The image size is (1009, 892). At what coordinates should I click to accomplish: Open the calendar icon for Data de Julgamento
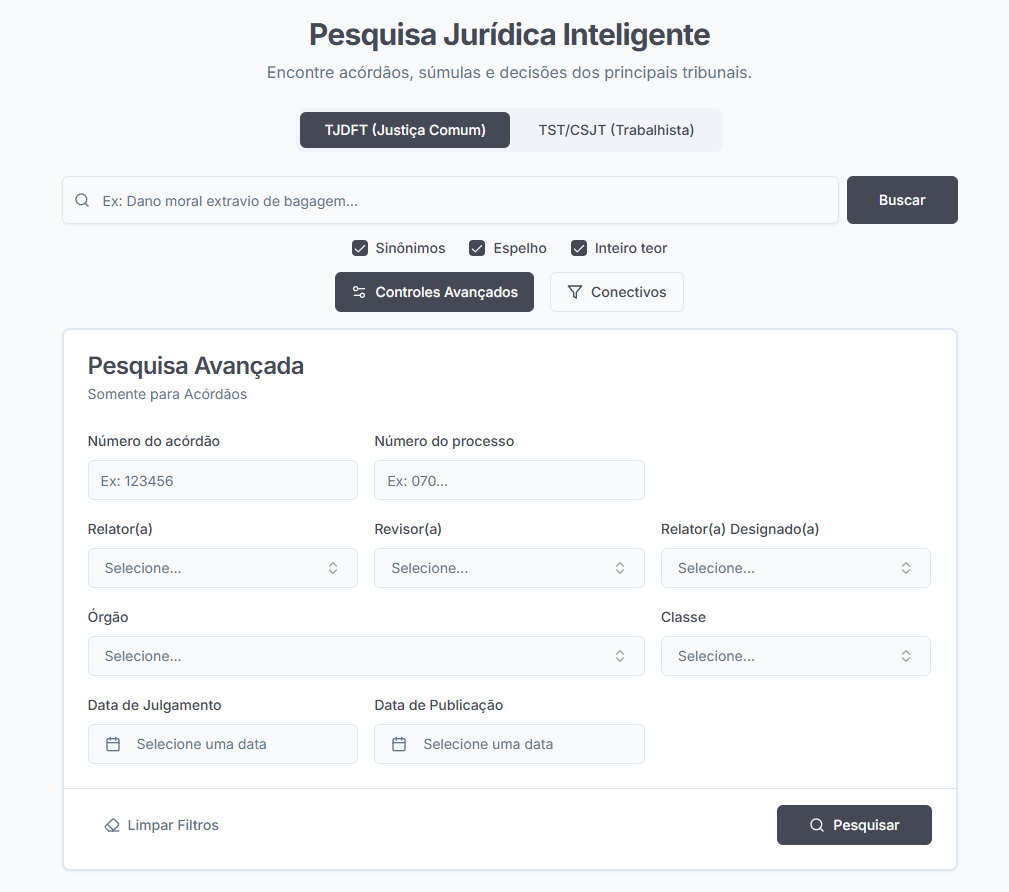(111, 744)
